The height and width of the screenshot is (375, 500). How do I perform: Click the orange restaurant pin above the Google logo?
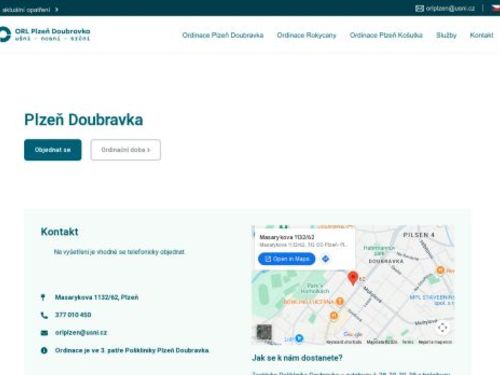pyautogui.click(x=334, y=315)
